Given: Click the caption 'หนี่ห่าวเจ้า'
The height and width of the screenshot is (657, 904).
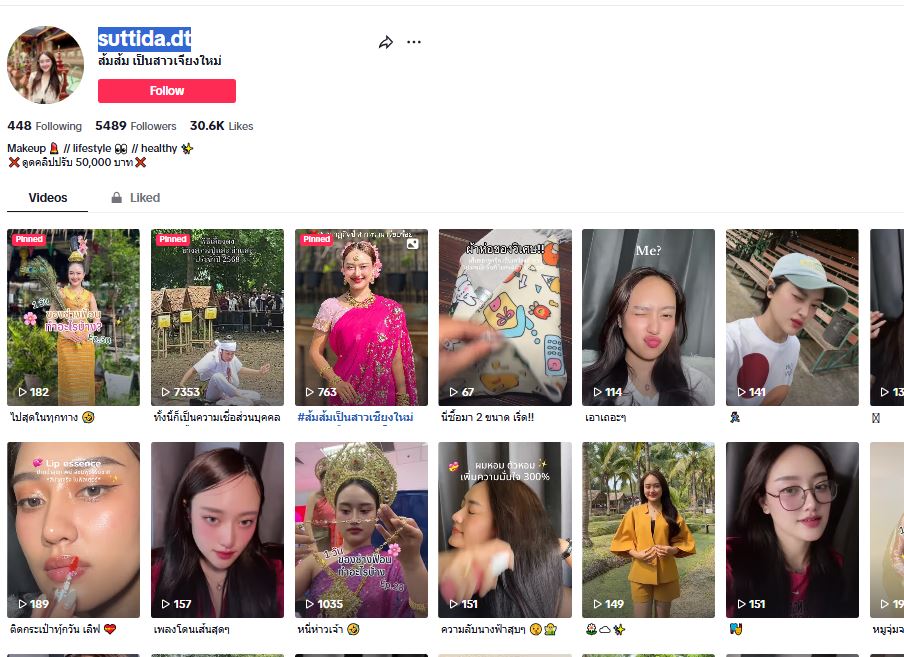Looking at the screenshot, I should click(321, 629).
